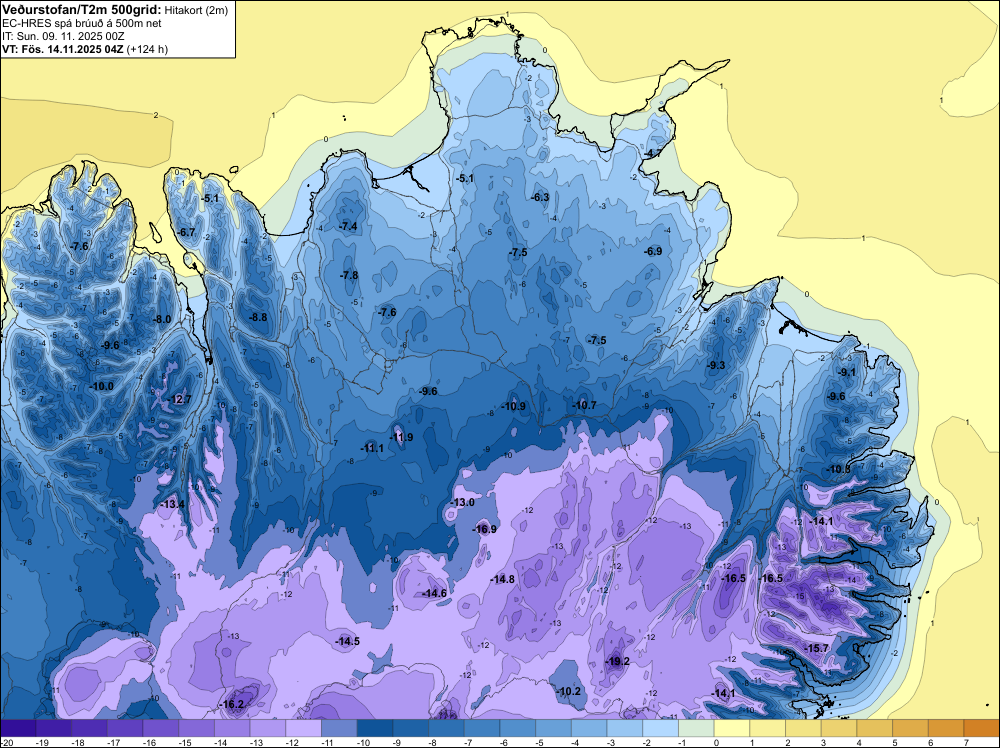1000x748 pixels.
Task: Click the pale green legend swatch labeled -1
Action: pos(696,728)
